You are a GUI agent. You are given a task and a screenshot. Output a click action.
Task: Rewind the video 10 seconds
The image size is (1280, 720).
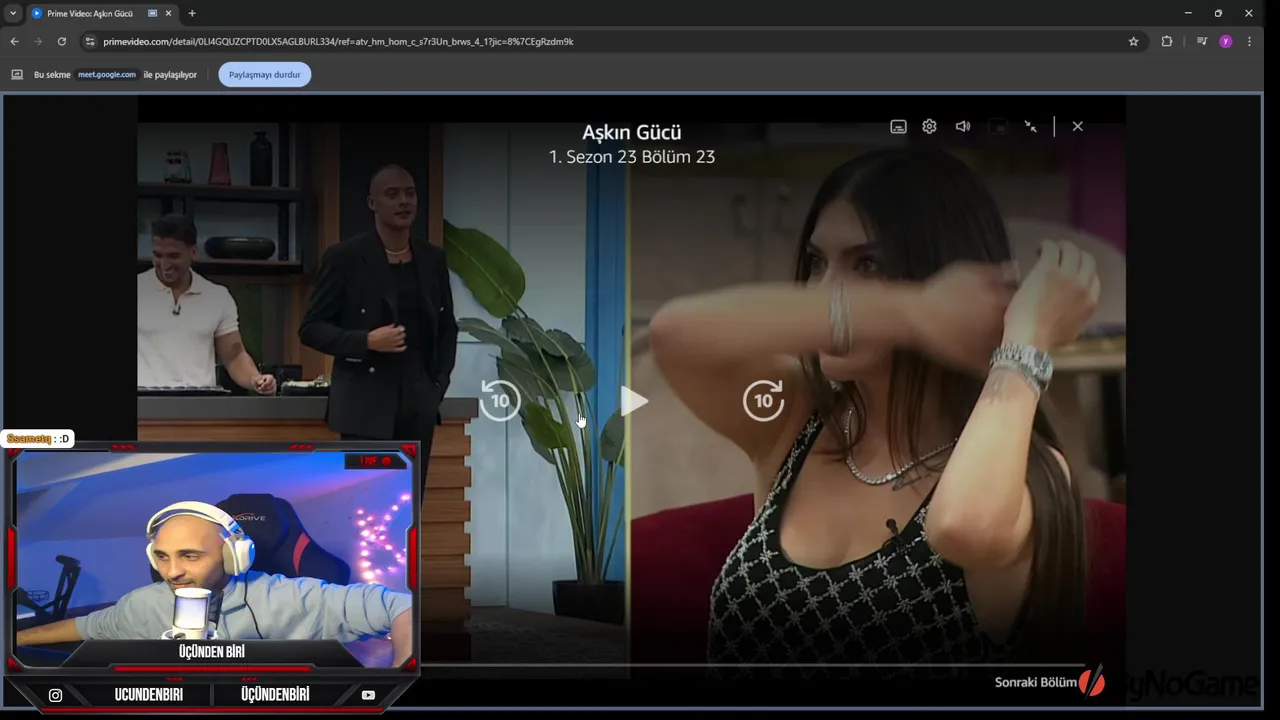(x=500, y=401)
